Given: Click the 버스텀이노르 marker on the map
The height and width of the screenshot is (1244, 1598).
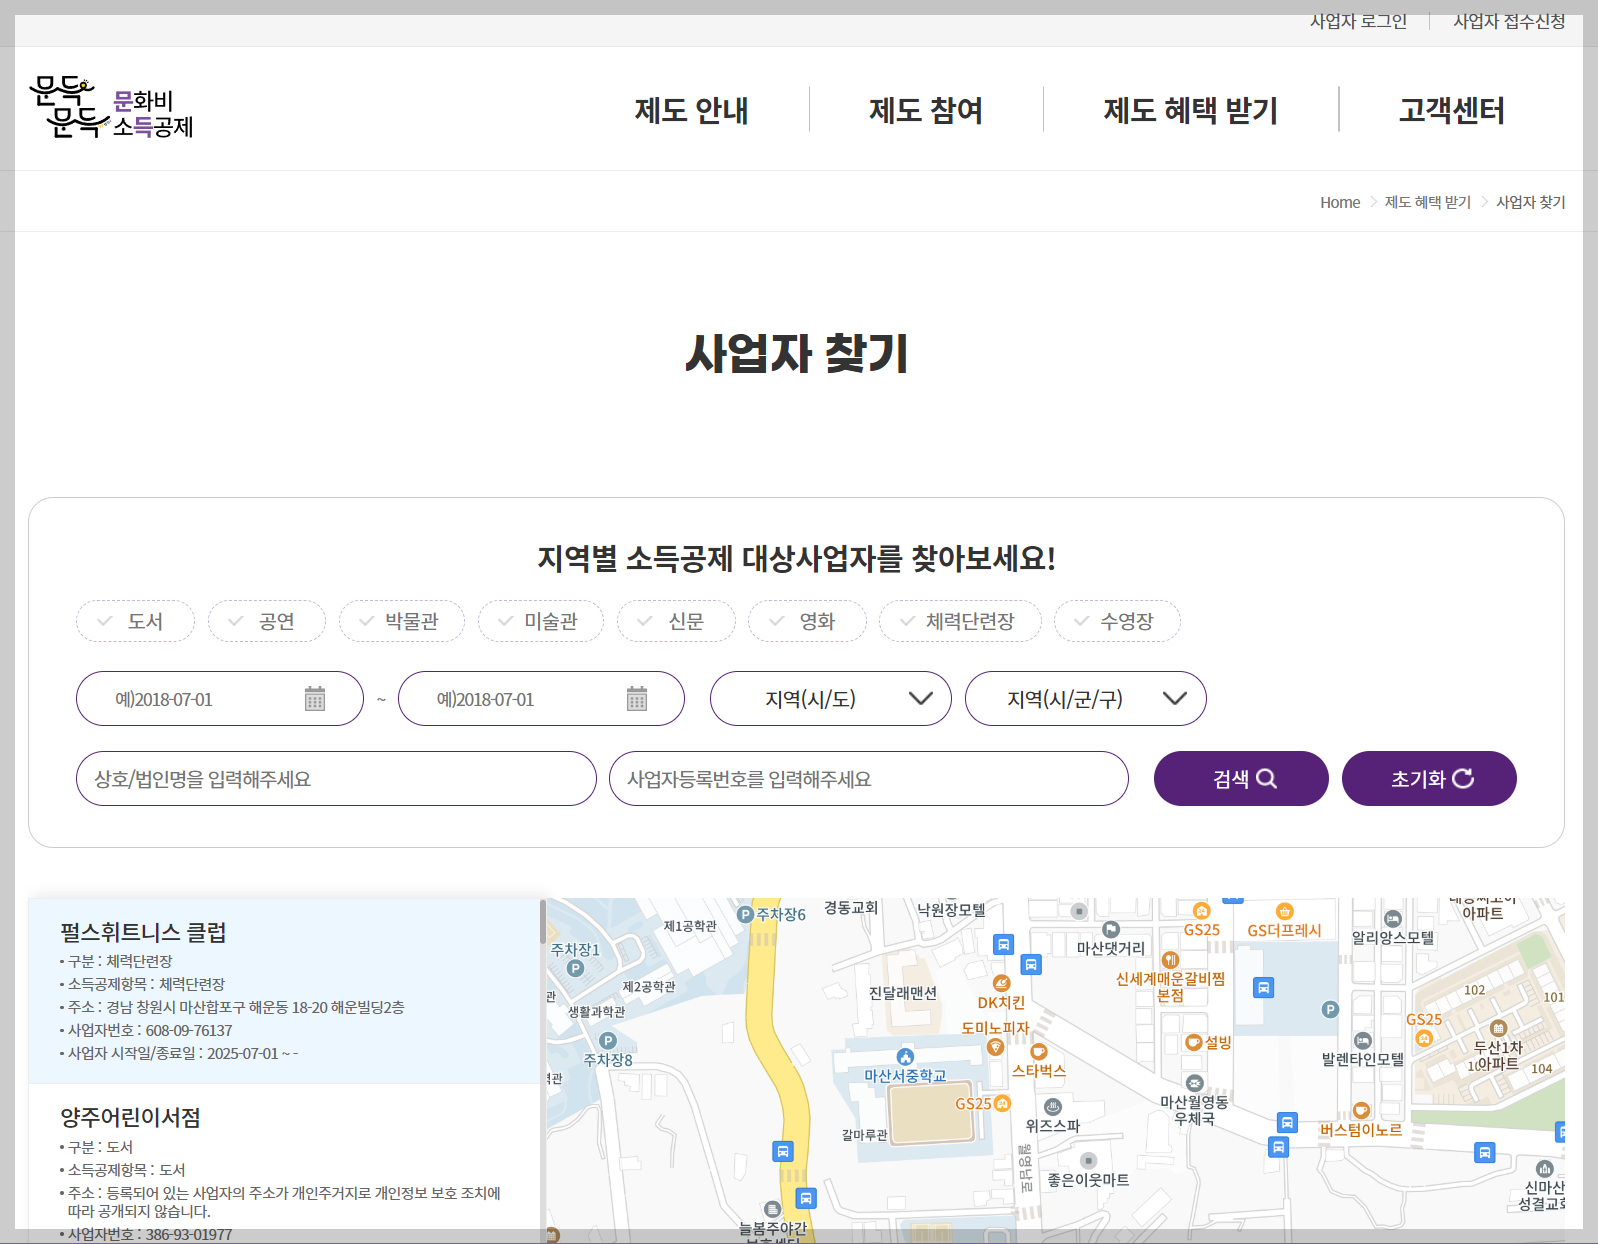Looking at the screenshot, I should tap(1361, 1111).
